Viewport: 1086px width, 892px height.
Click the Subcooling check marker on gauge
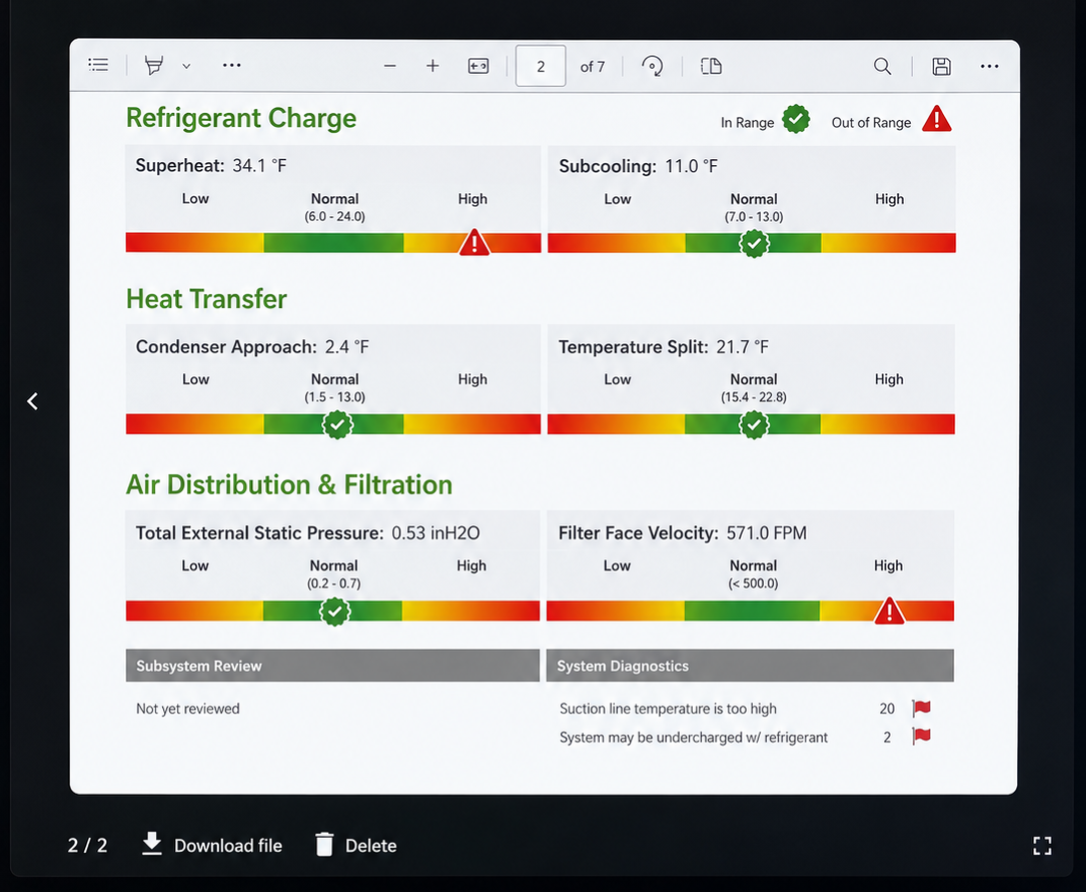(x=754, y=243)
